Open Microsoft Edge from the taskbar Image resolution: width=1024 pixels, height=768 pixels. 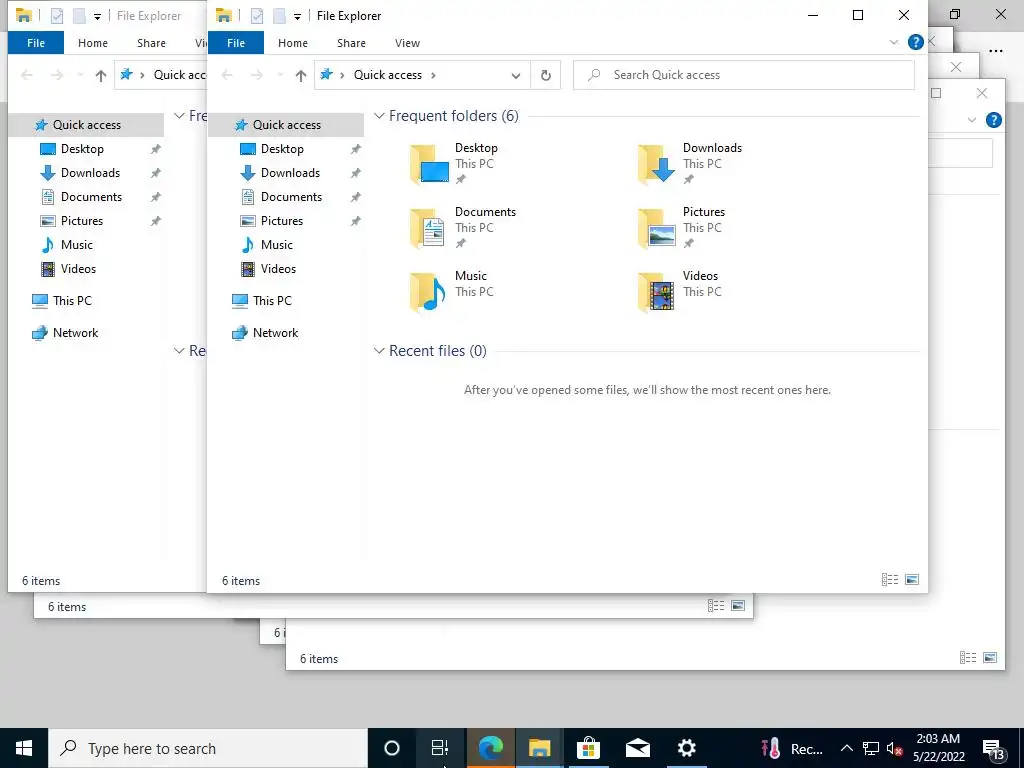[x=490, y=748]
